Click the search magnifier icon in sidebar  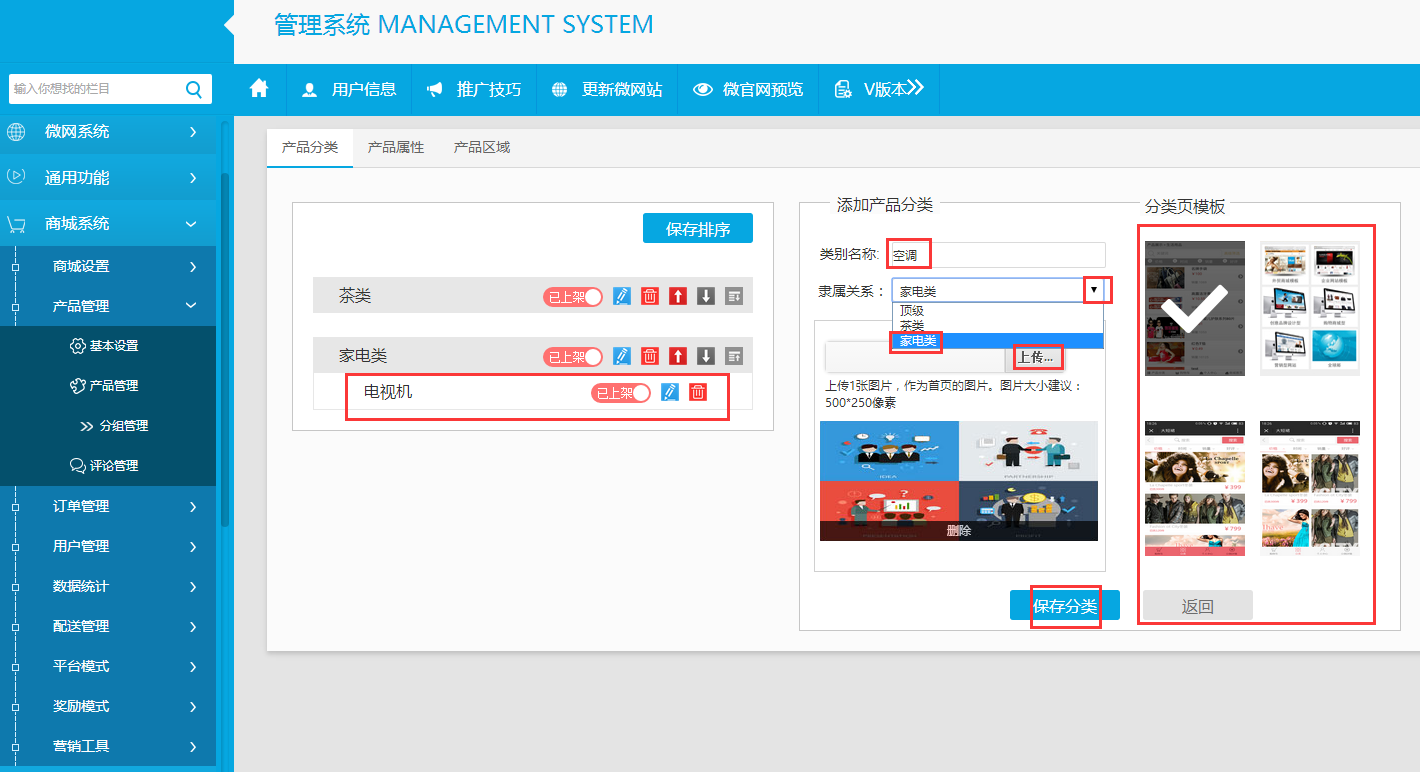click(193, 89)
